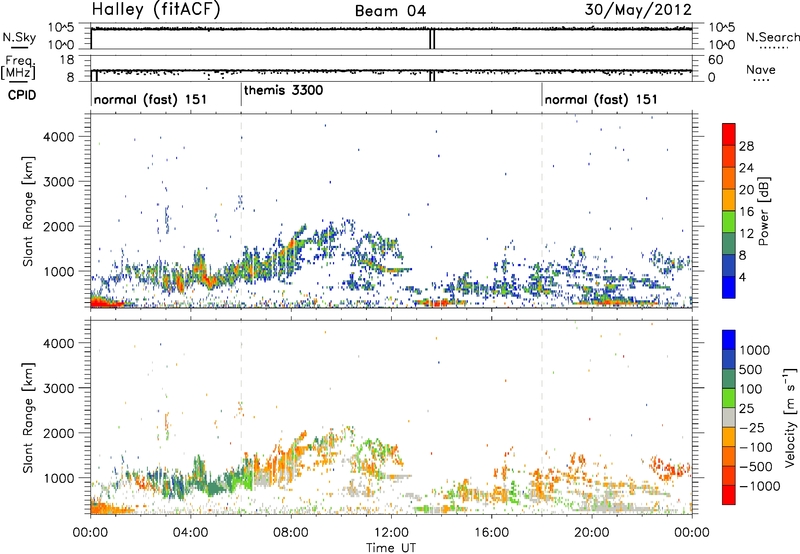Select the "Freq. [MHz]" axis label
Screen dimensions: 800x554
coord(19,68)
